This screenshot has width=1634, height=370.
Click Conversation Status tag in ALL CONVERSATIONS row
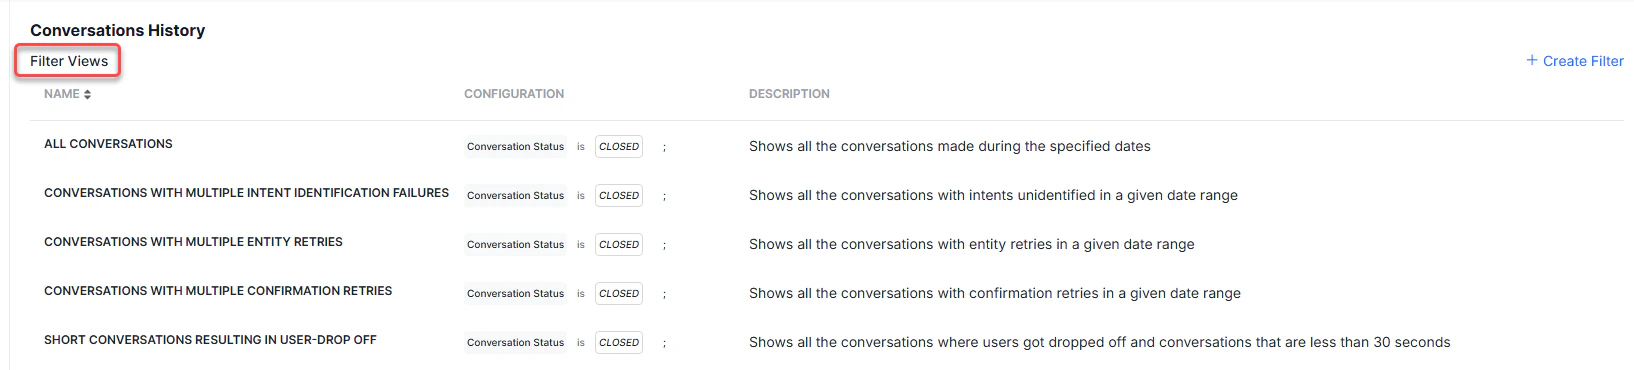515,146
